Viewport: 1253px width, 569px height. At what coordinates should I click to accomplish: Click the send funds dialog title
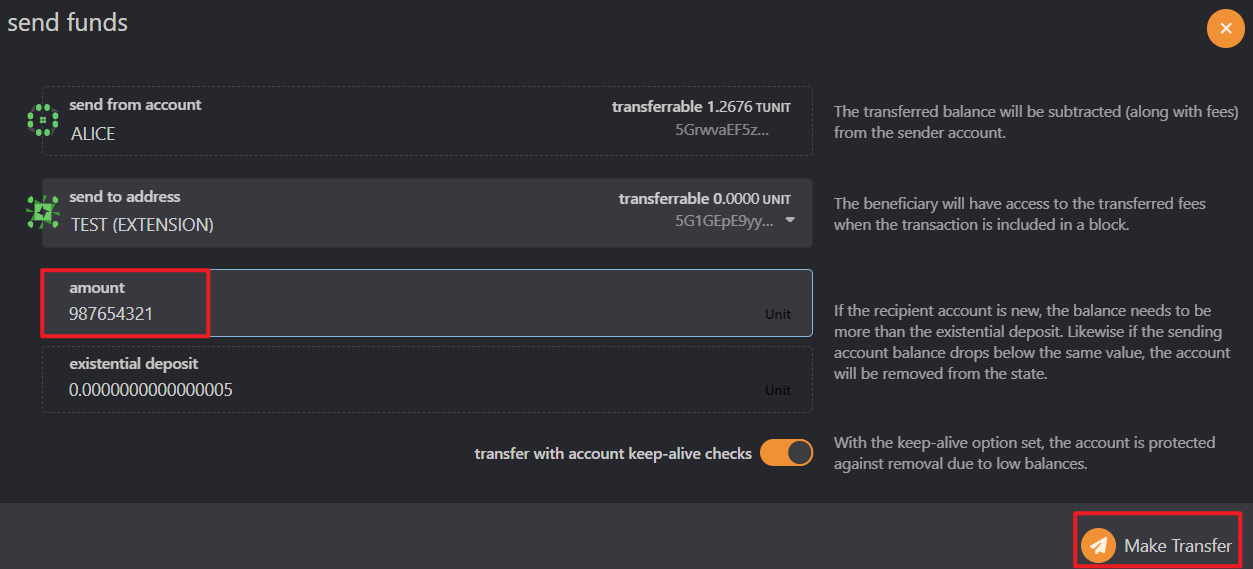(68, 22)
